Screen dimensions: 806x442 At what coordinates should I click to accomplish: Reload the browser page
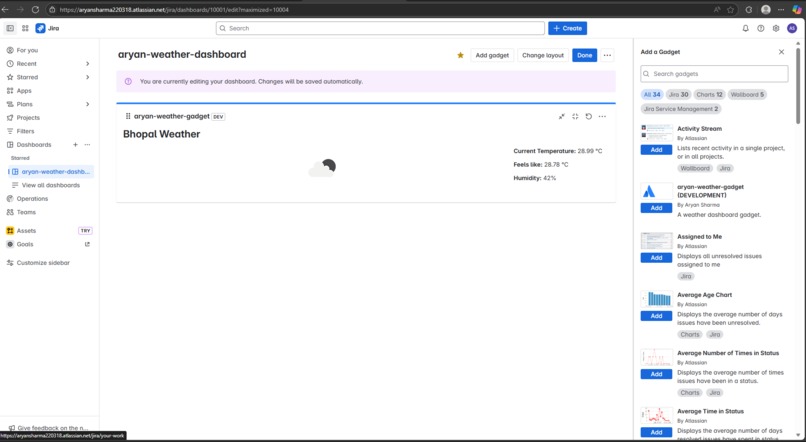pyautogui.click(x=35, y=9)
